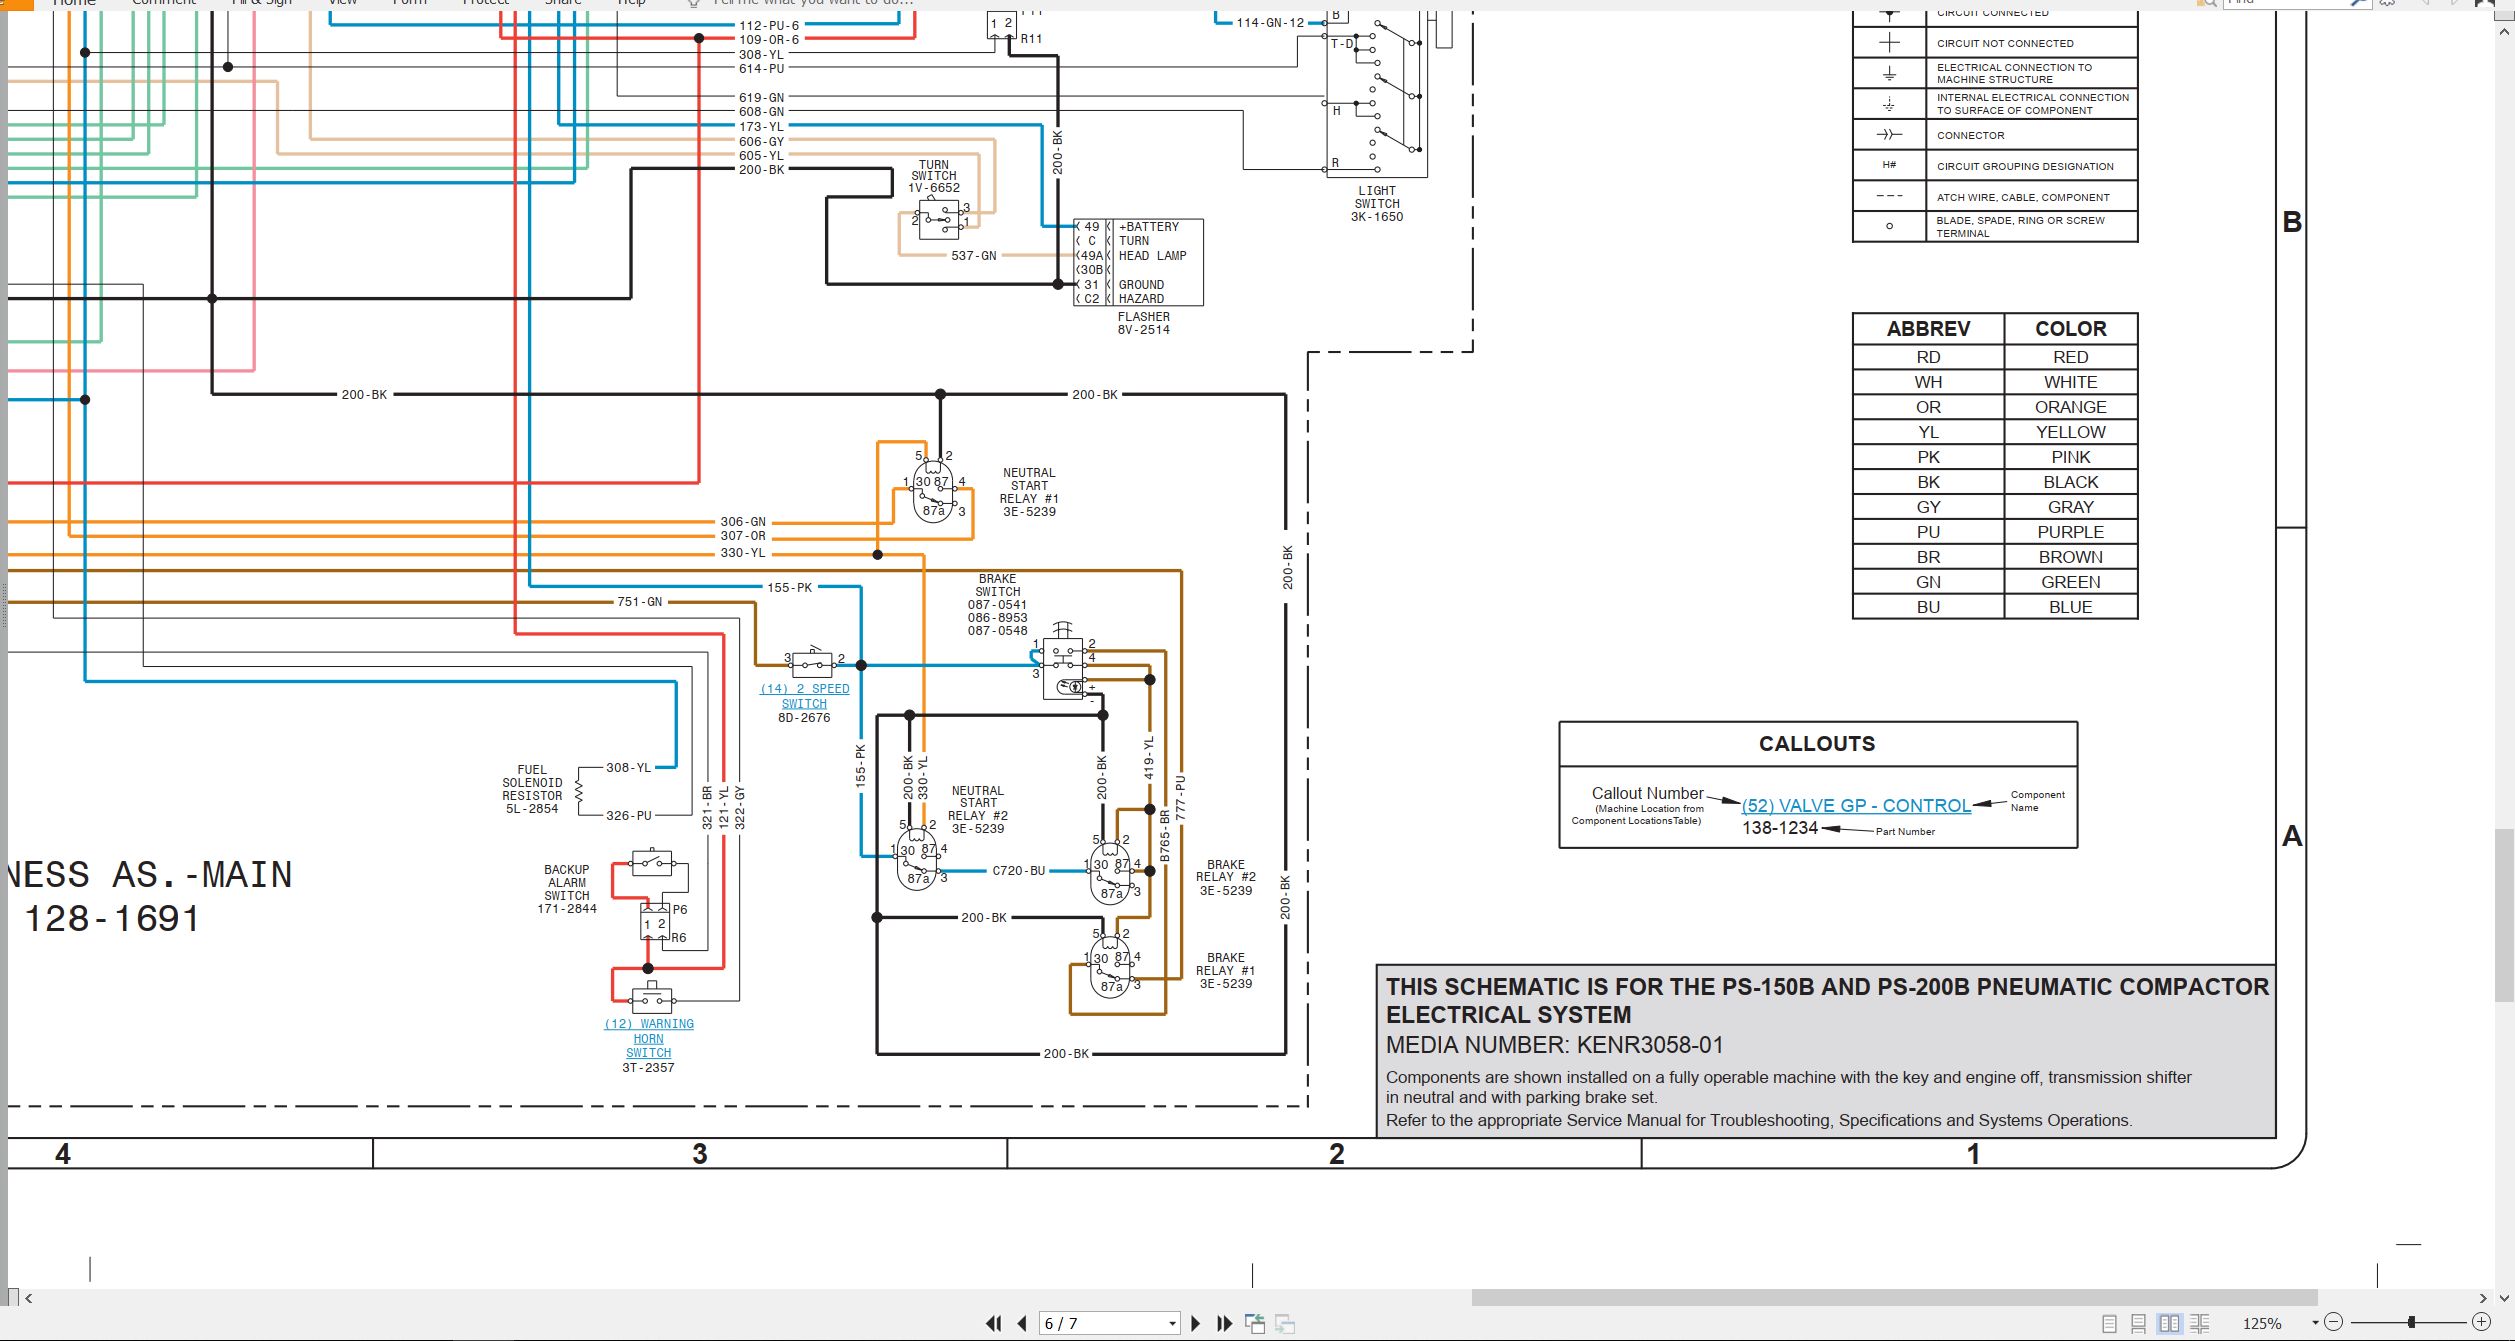Click the next view icon
Screen dimensions: 2515x1341
pyautogui.click(x=1285, y=1323)
